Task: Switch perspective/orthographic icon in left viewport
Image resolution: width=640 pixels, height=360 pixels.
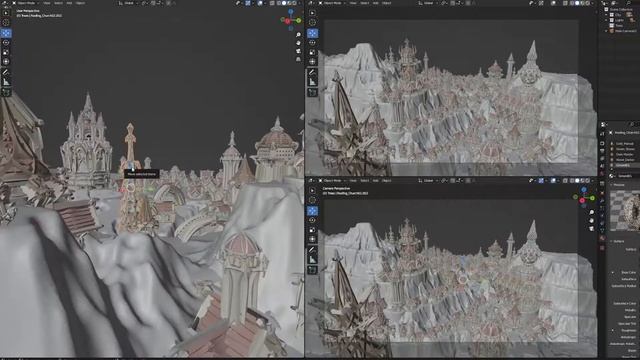Action: (x=298, y=59)
